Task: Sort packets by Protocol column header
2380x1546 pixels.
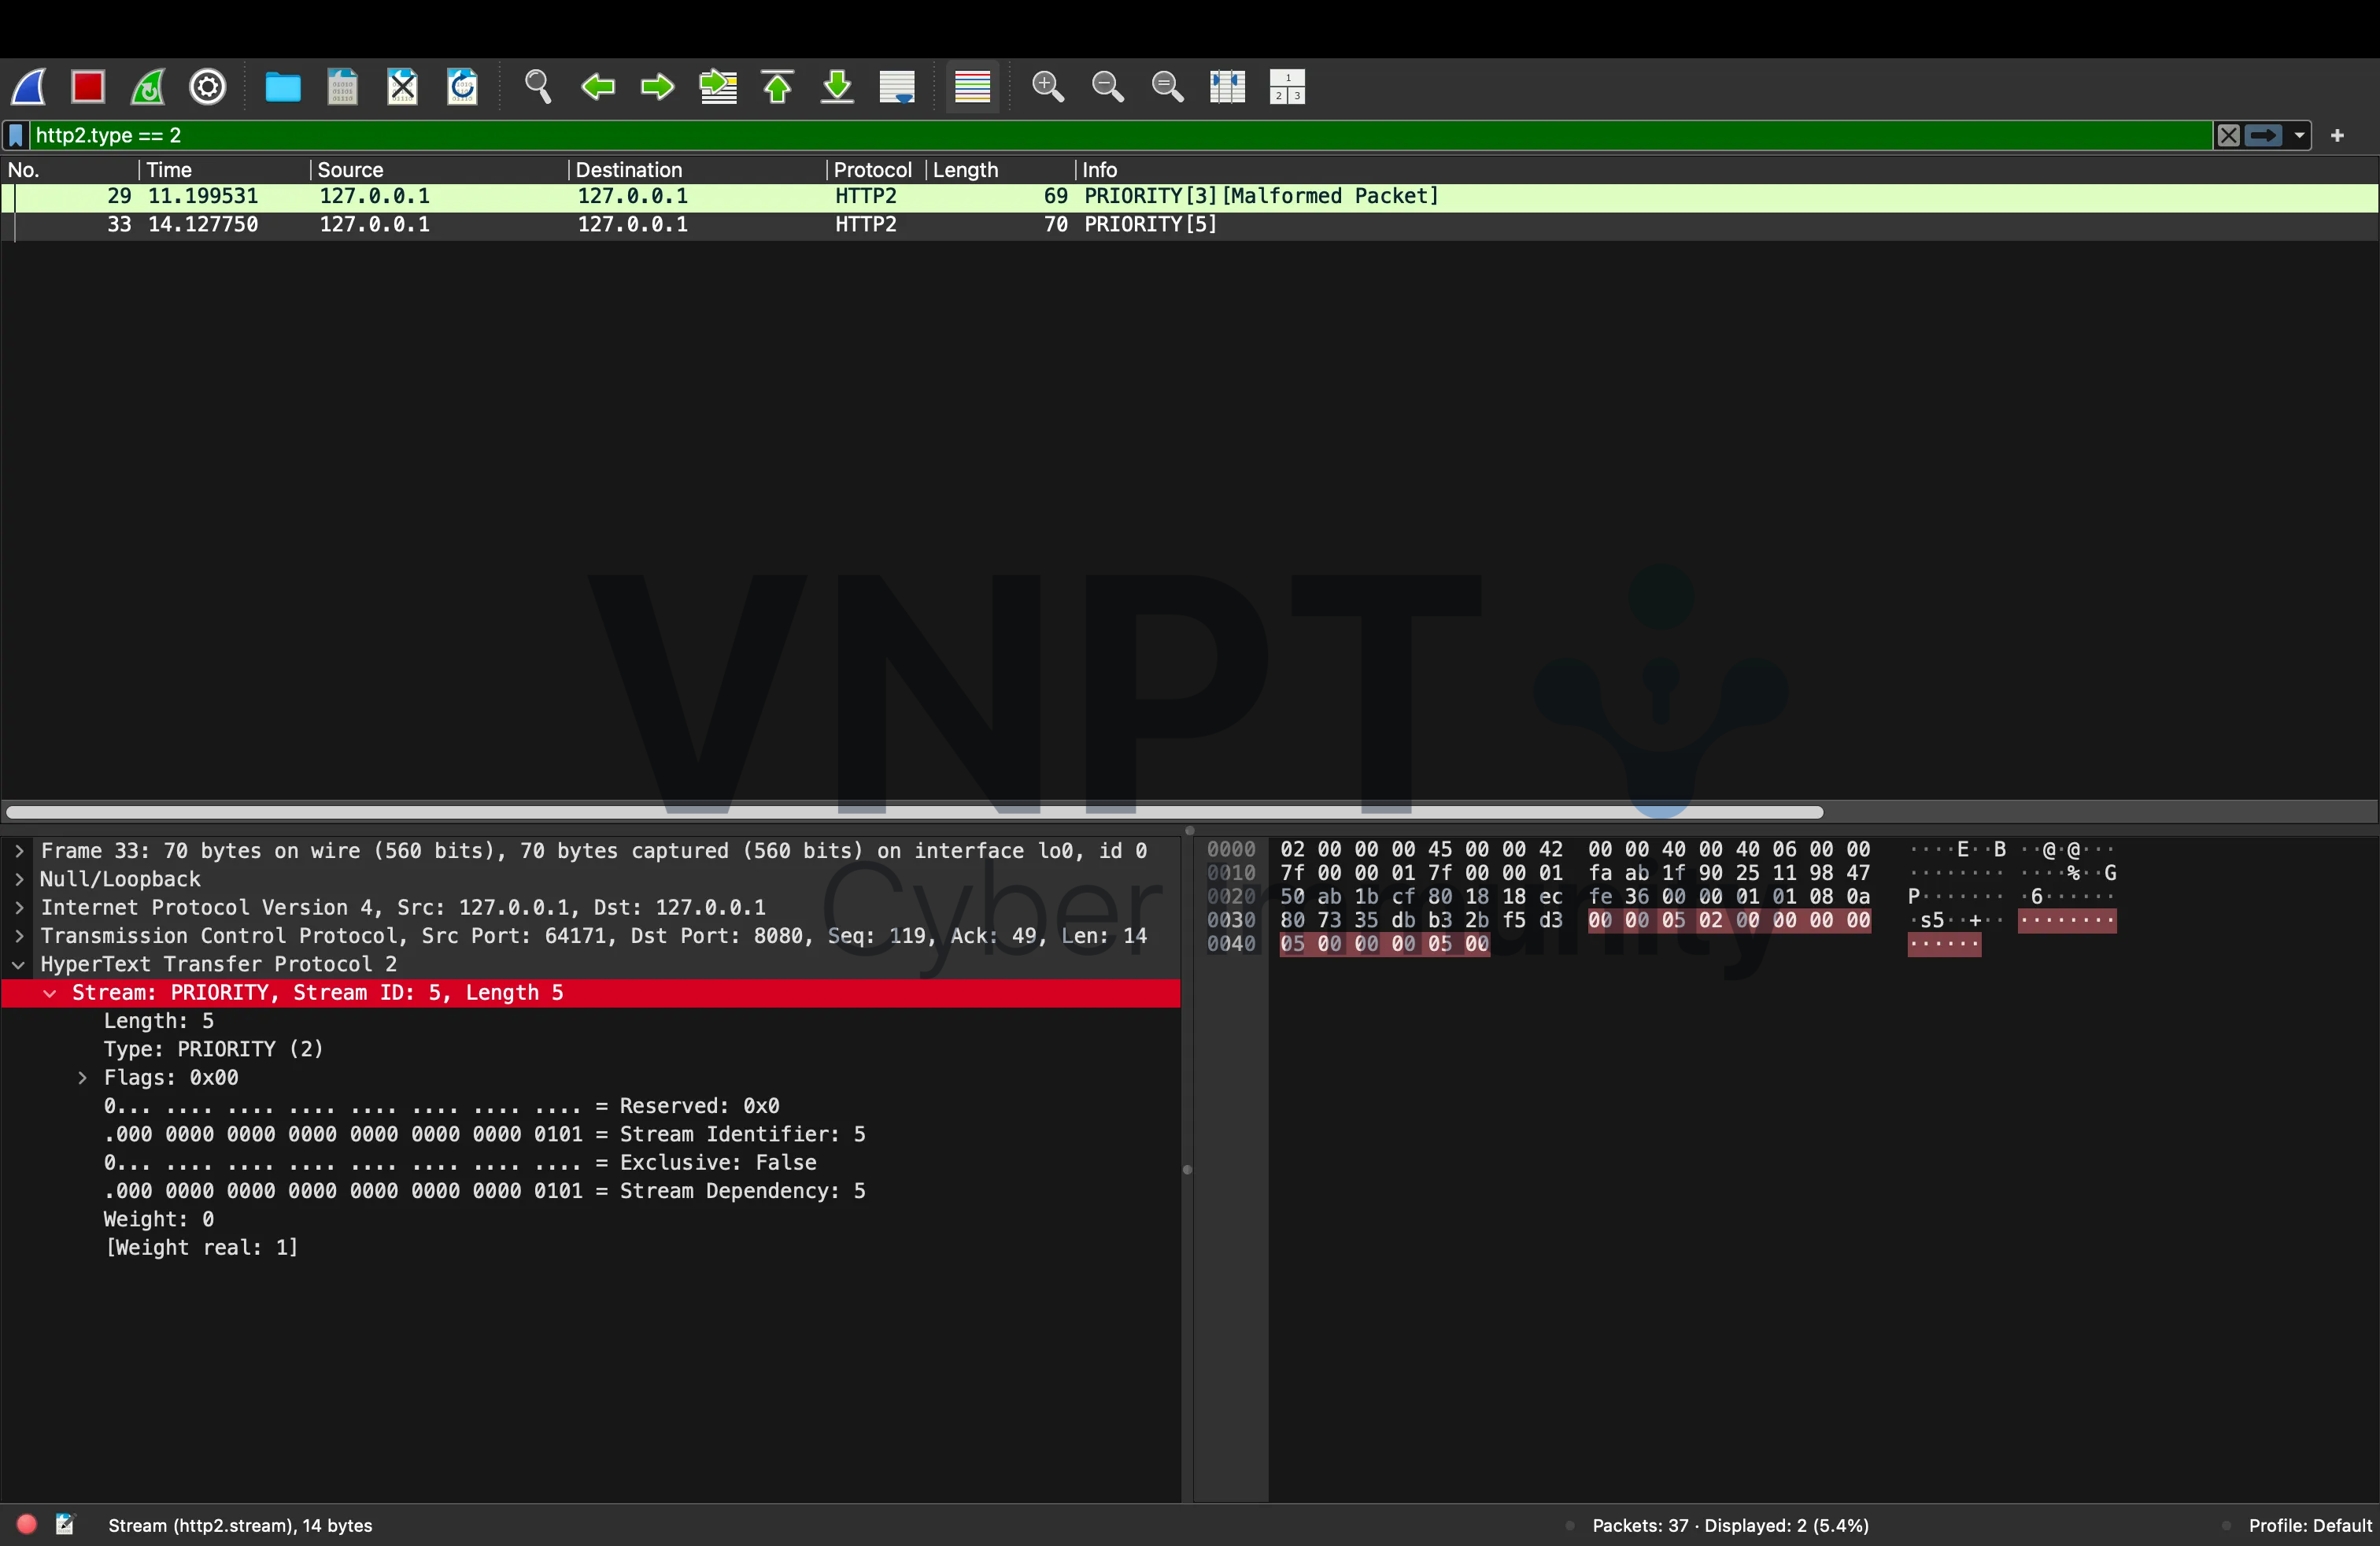Action: tap(872, 170)
